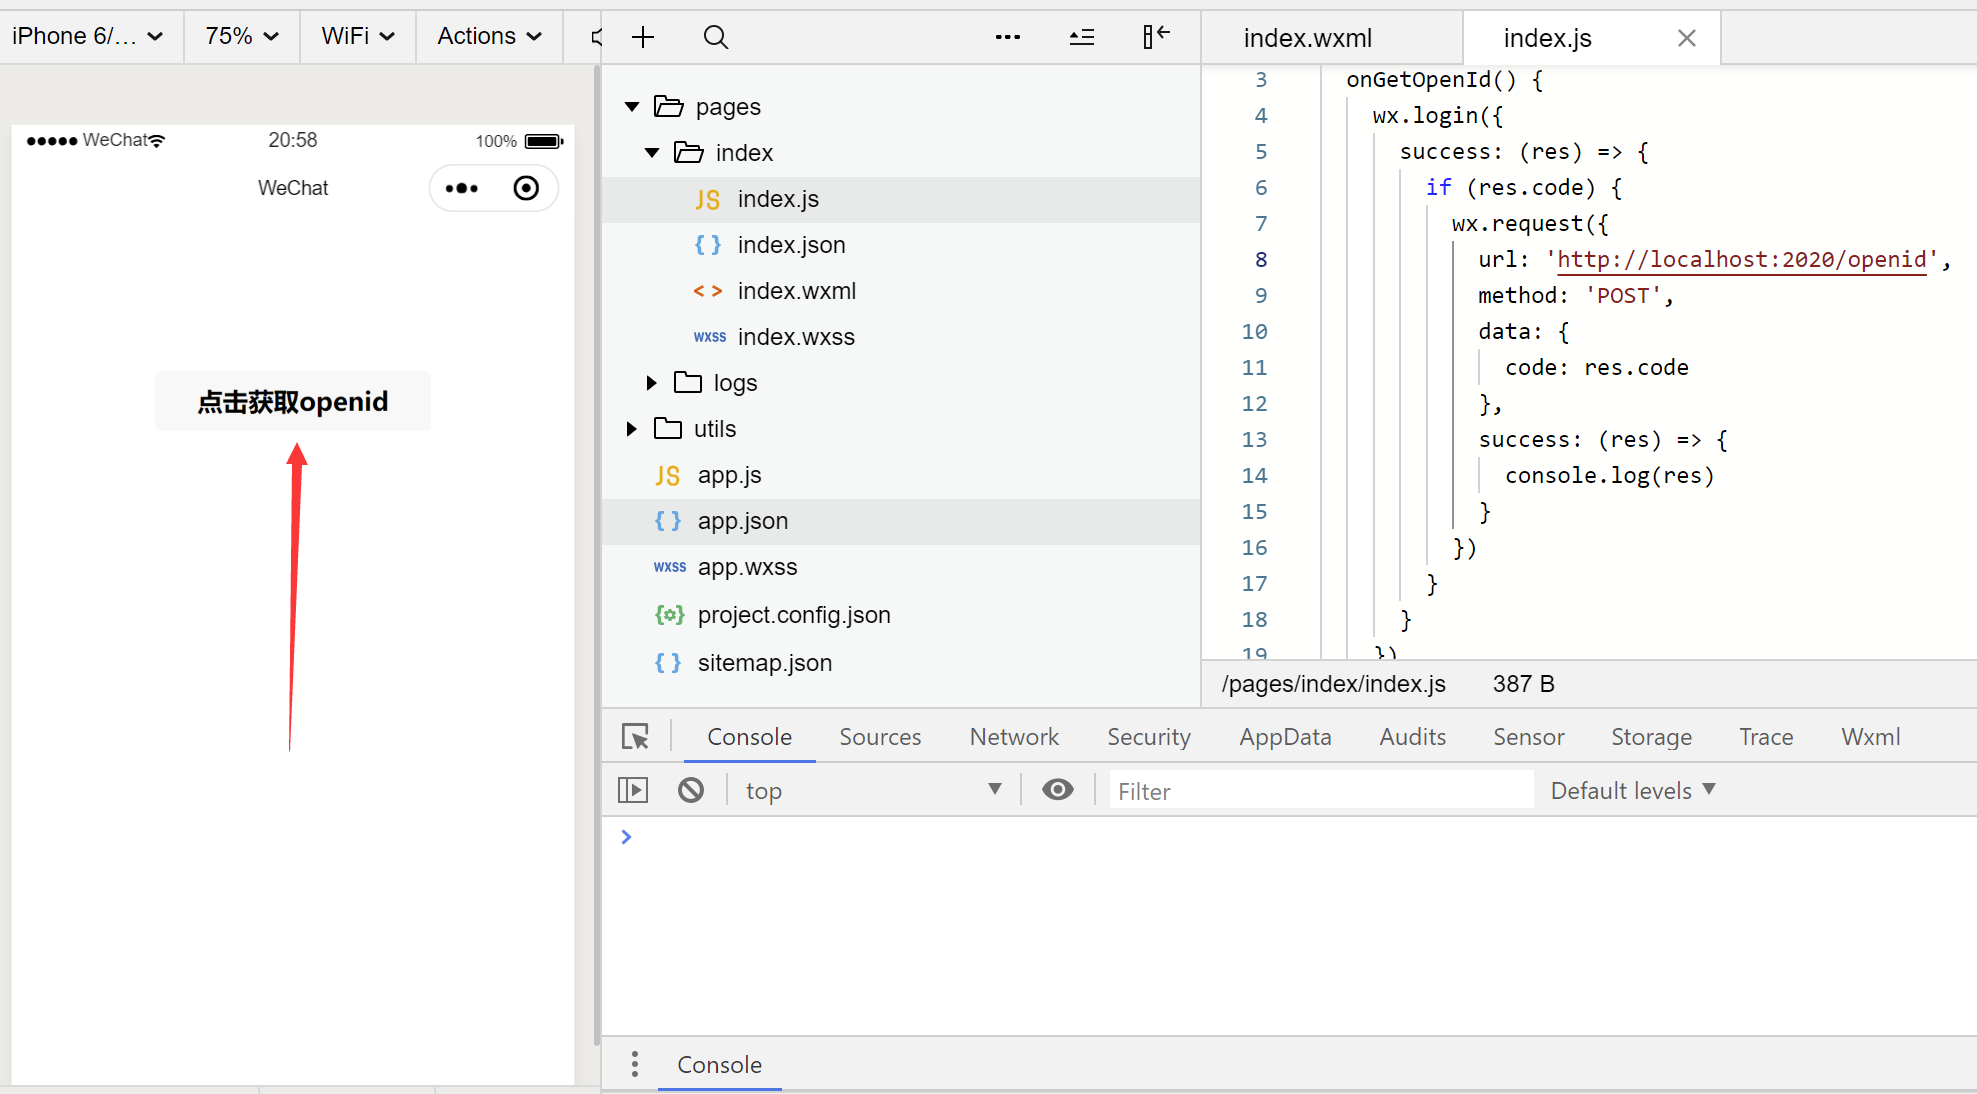Screen dimensions: 1977x1094
Task: Open sitemap.json file
Action: [901, 663]
